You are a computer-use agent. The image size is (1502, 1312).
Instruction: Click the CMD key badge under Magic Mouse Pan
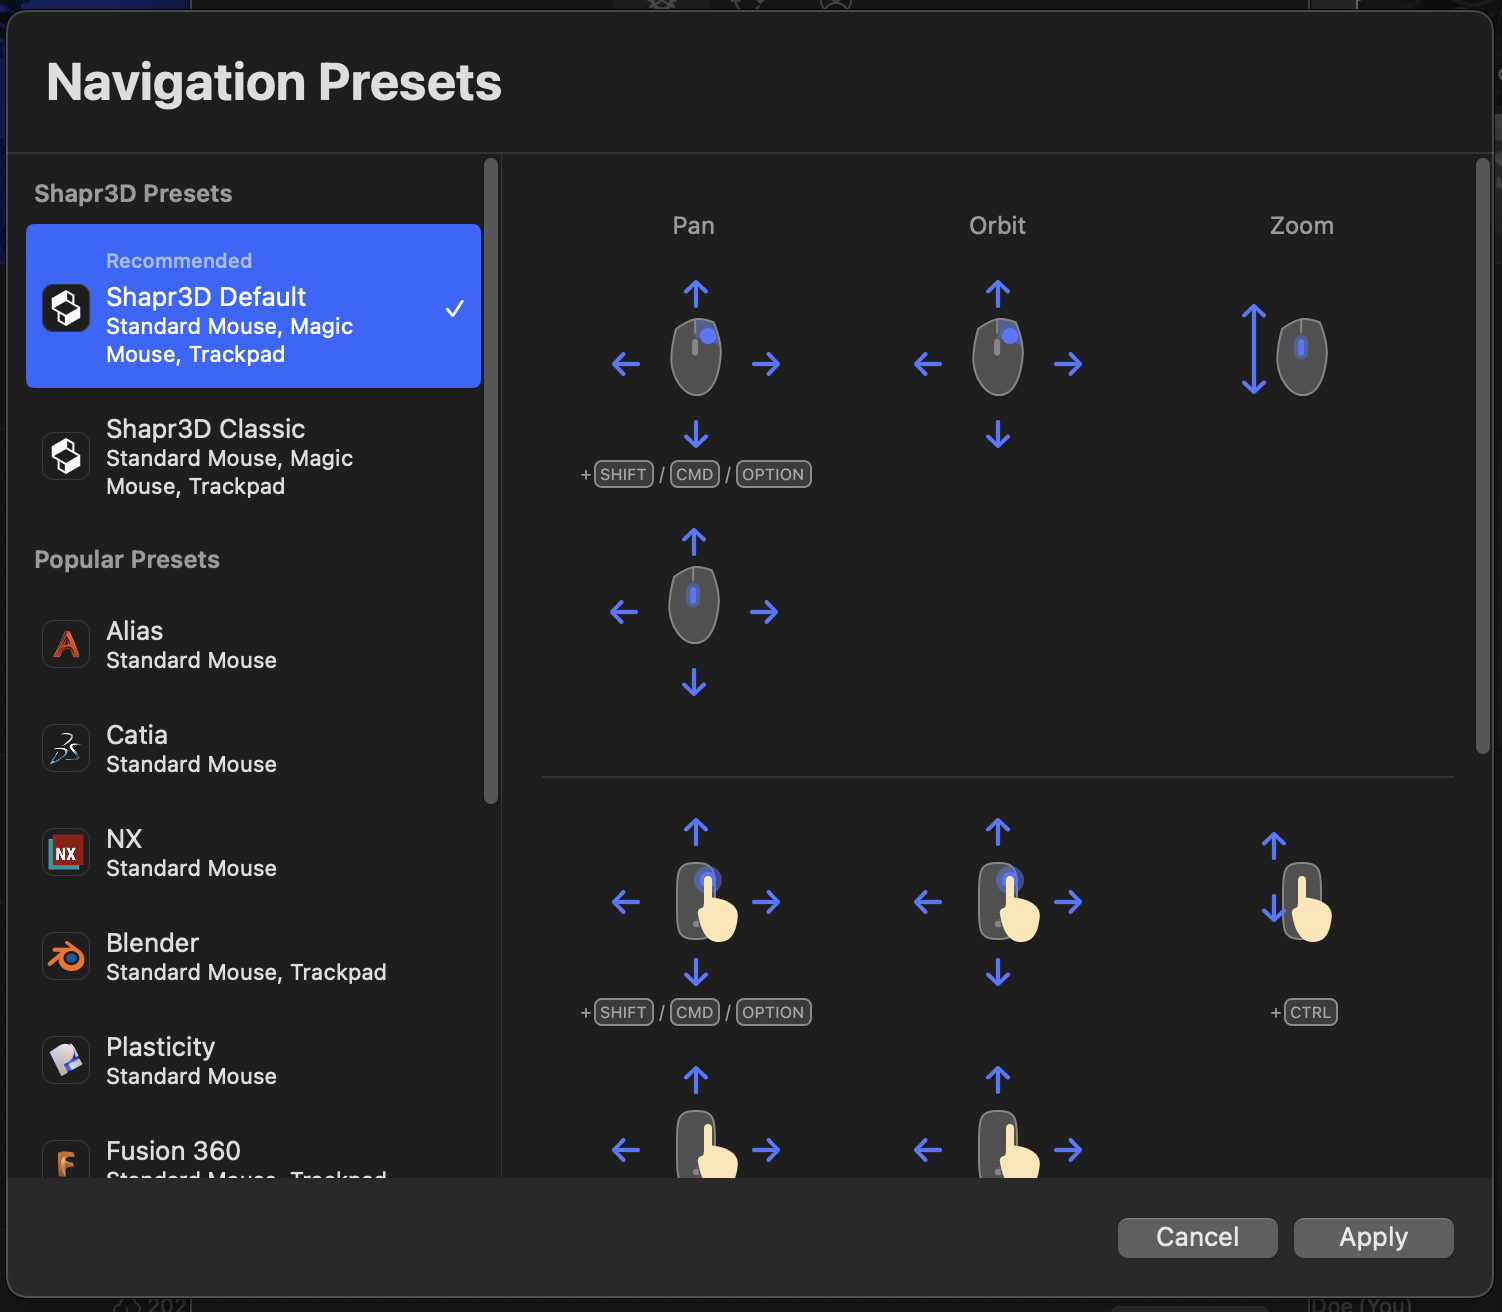pyautogui.click(x=695, y=1012)
